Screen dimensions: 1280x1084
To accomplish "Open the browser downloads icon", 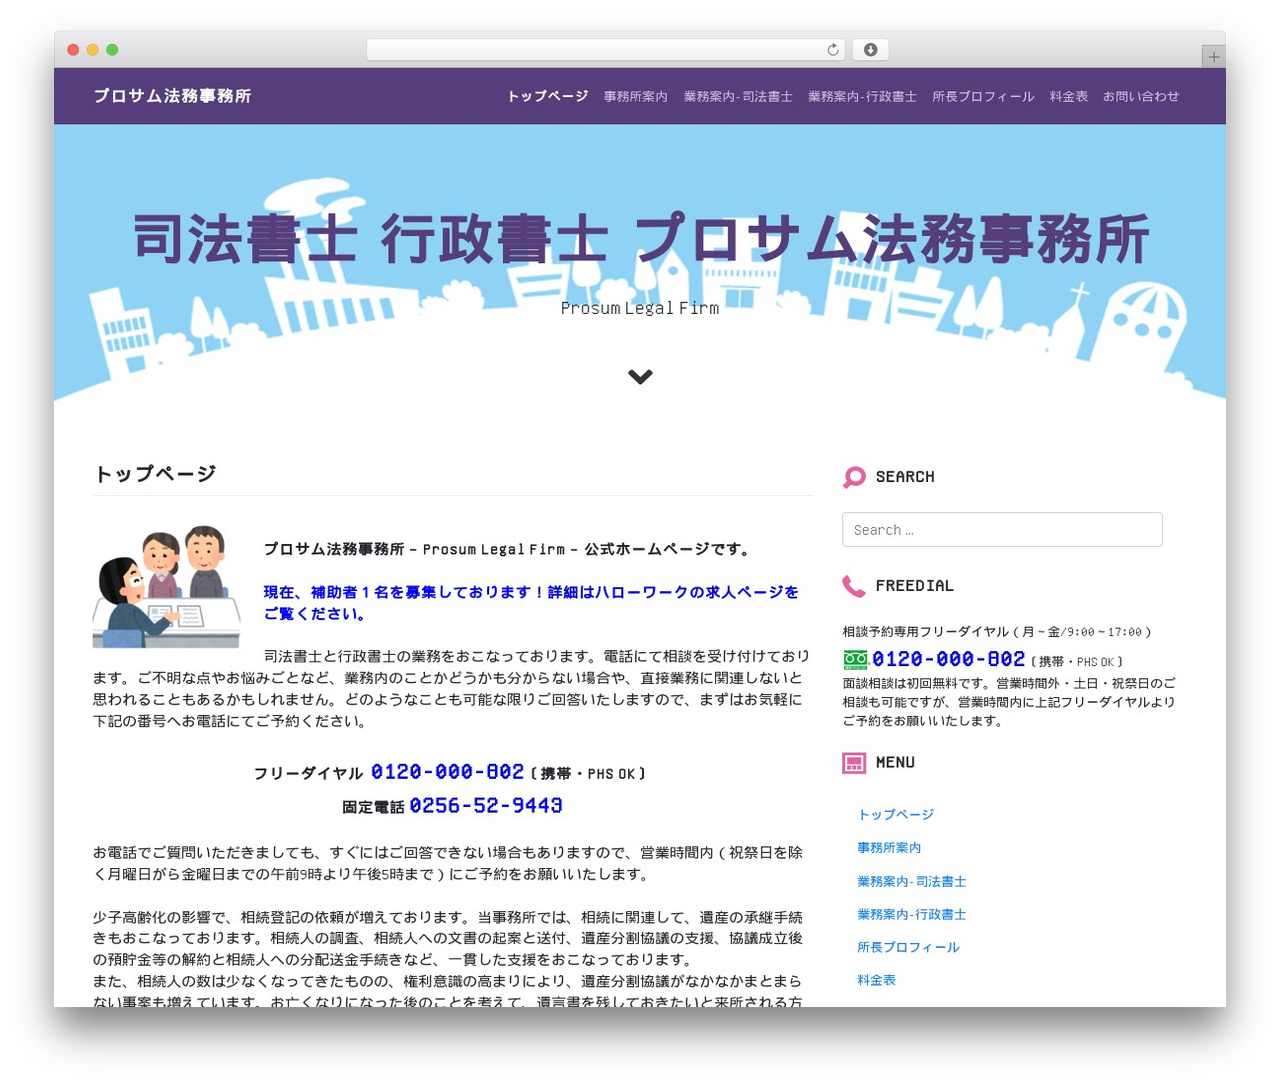I will [871, 50].
